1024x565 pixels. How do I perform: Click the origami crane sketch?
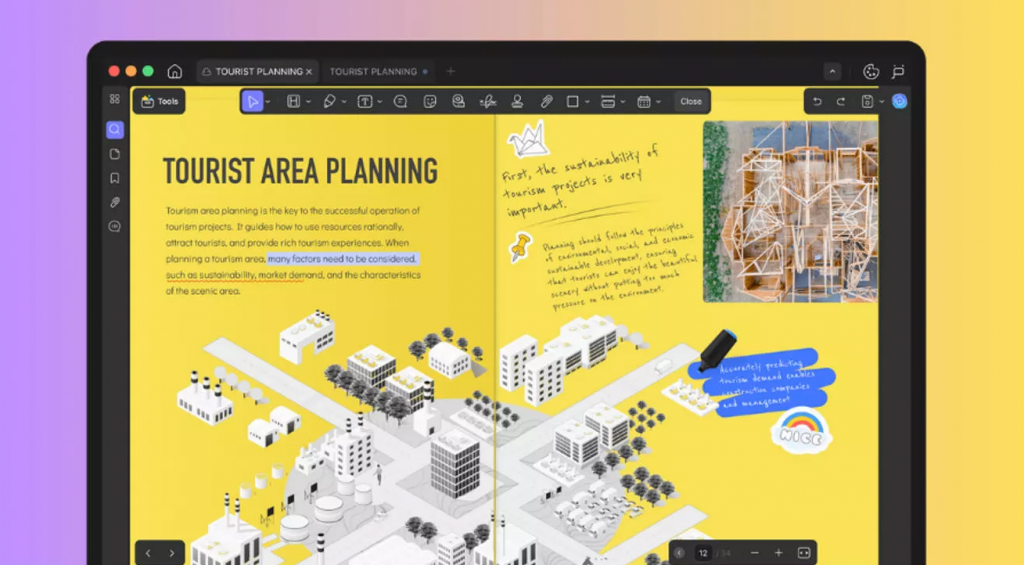coord(528,138)
